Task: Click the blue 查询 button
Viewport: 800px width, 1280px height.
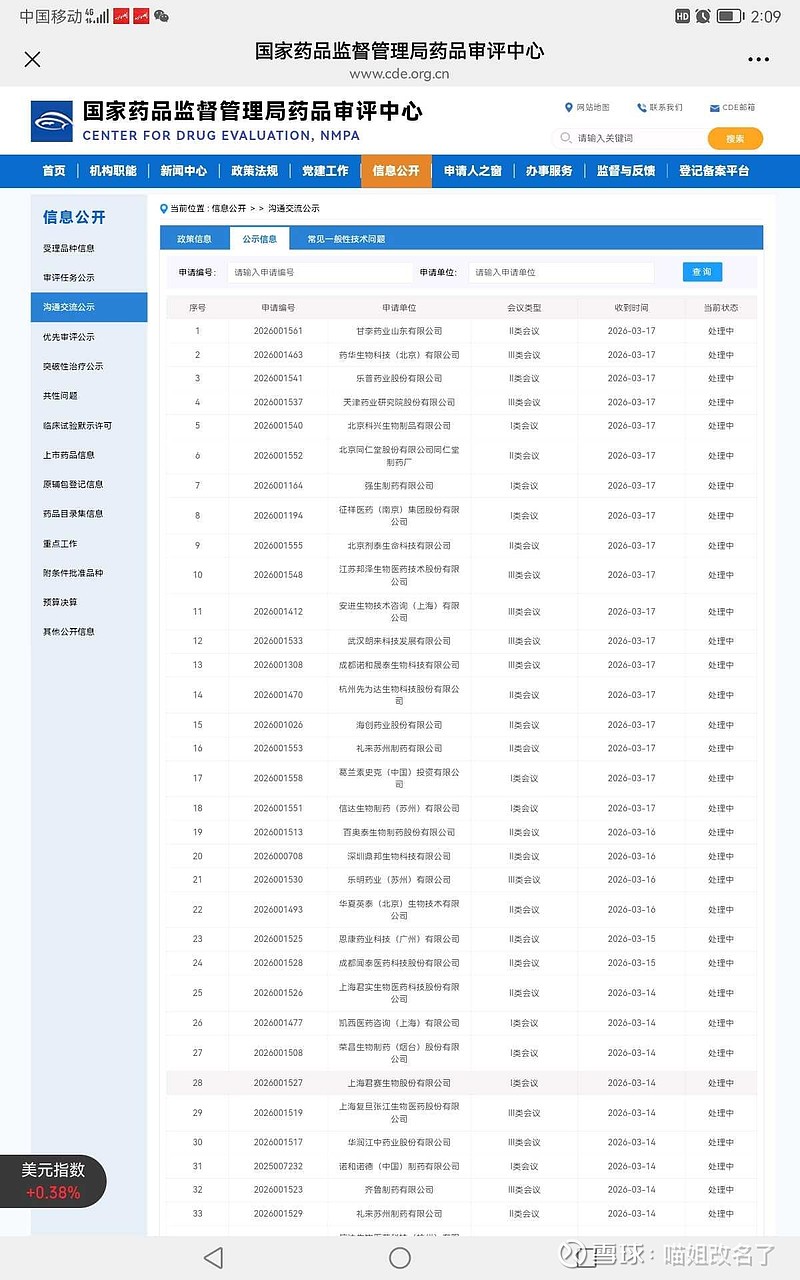Action: tap(702, 272)
